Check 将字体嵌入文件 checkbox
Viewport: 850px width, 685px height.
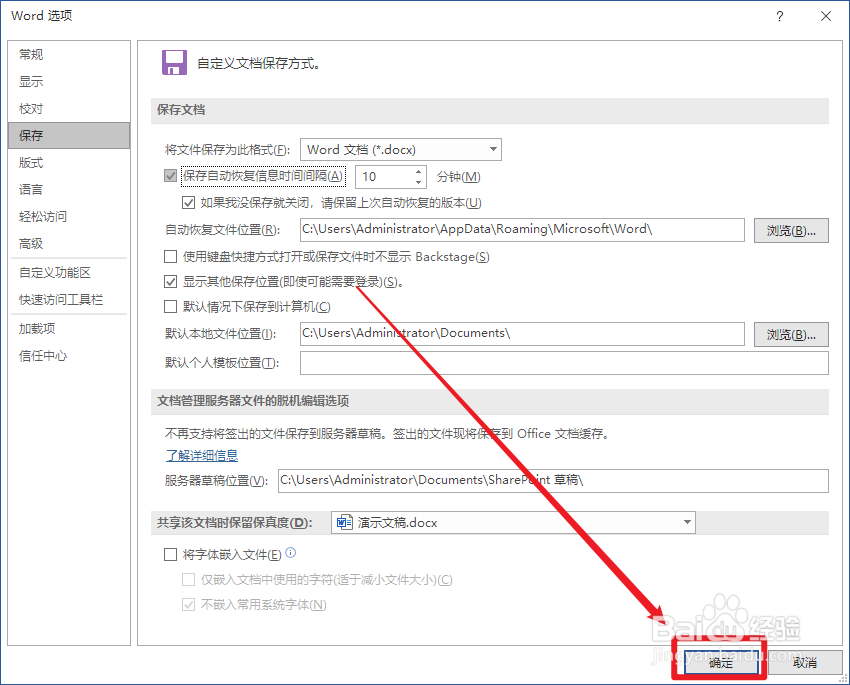(x=170, y=554)
